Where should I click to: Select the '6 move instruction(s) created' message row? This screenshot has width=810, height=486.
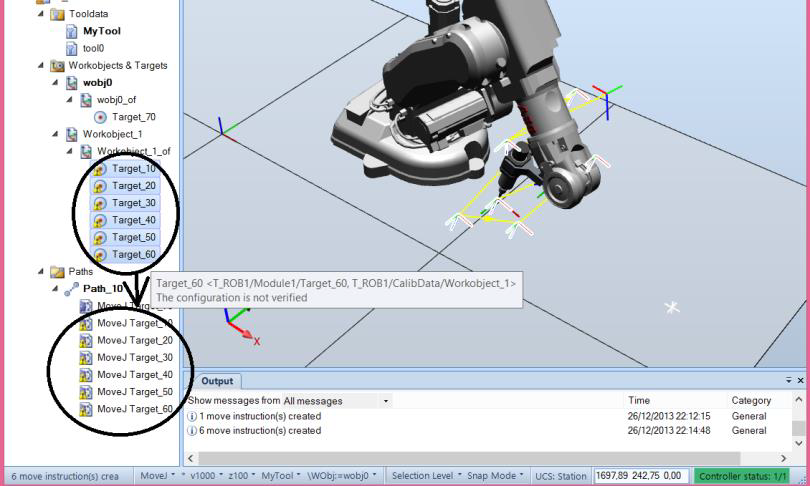click(489, 431)
